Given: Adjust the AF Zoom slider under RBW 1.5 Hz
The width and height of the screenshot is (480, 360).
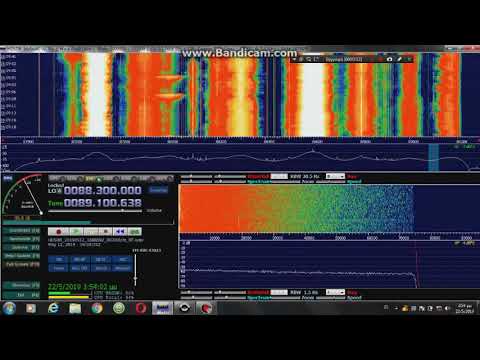Looking at the screenshot, I should tap(286, 297).
